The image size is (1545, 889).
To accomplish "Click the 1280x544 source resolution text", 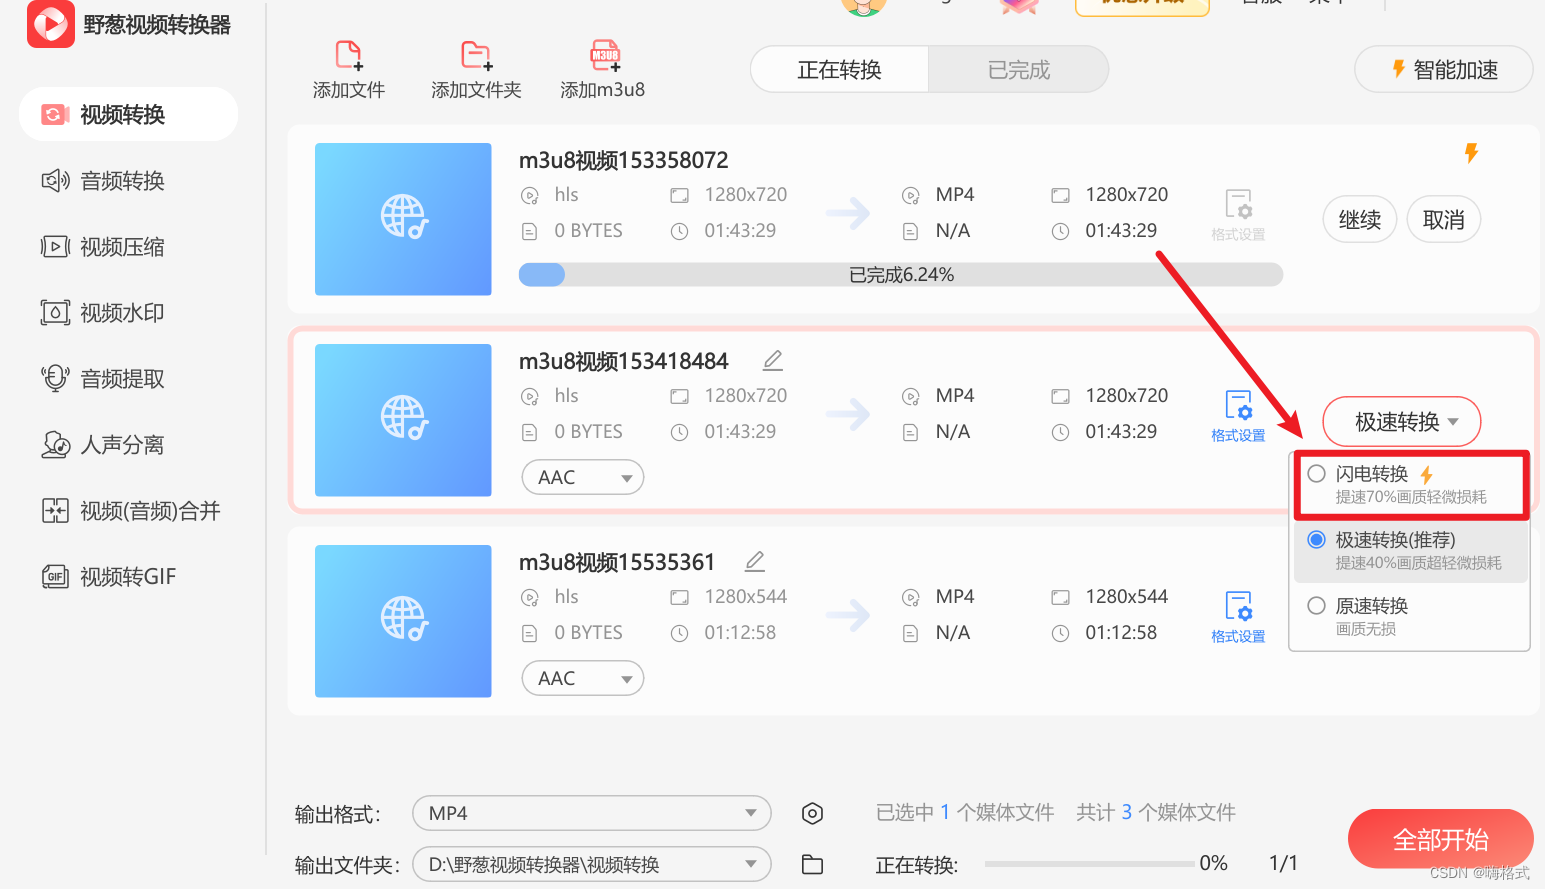I will [x=745, y=596].
